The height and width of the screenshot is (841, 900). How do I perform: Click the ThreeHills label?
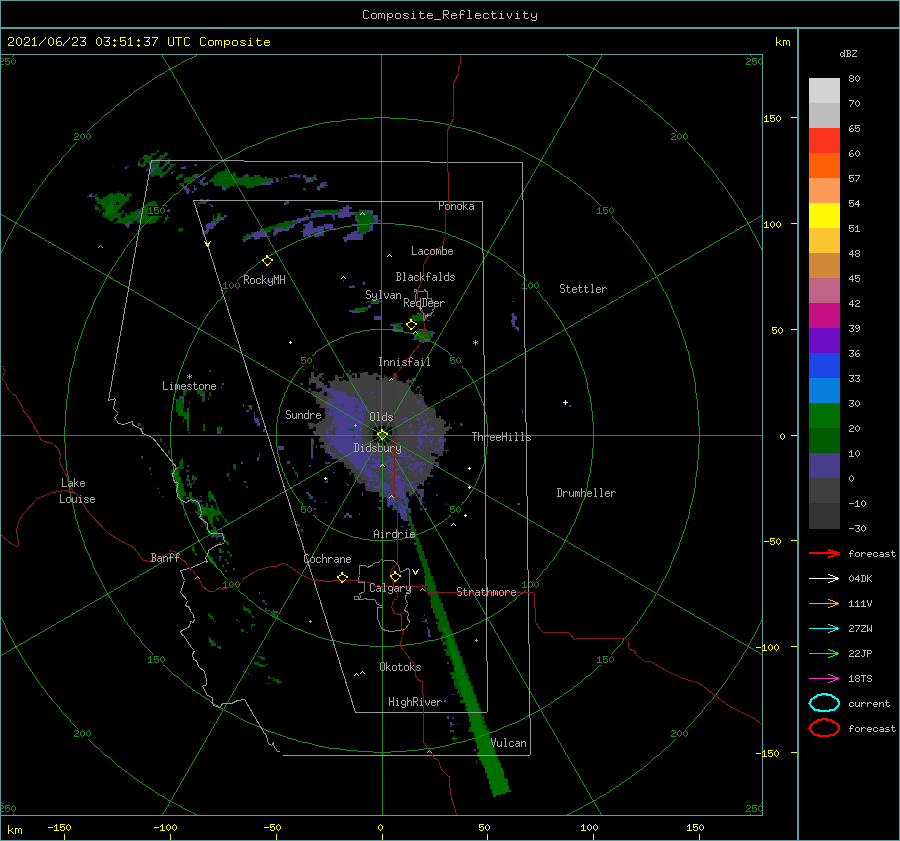coord(502,437)
